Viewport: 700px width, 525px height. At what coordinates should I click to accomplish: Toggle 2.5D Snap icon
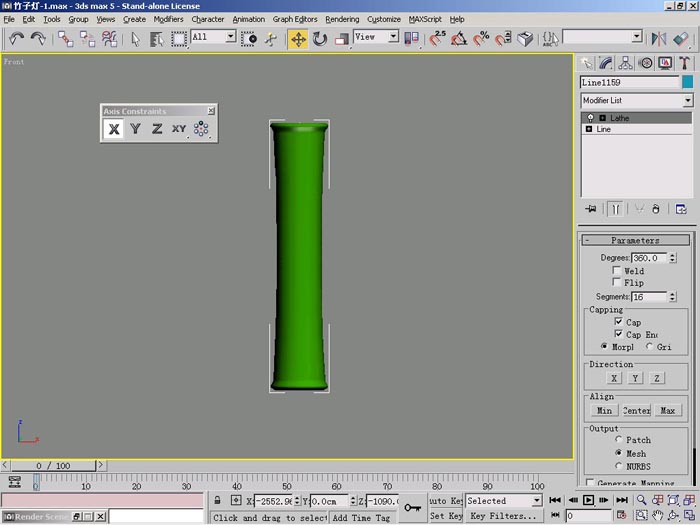point(438,39)
